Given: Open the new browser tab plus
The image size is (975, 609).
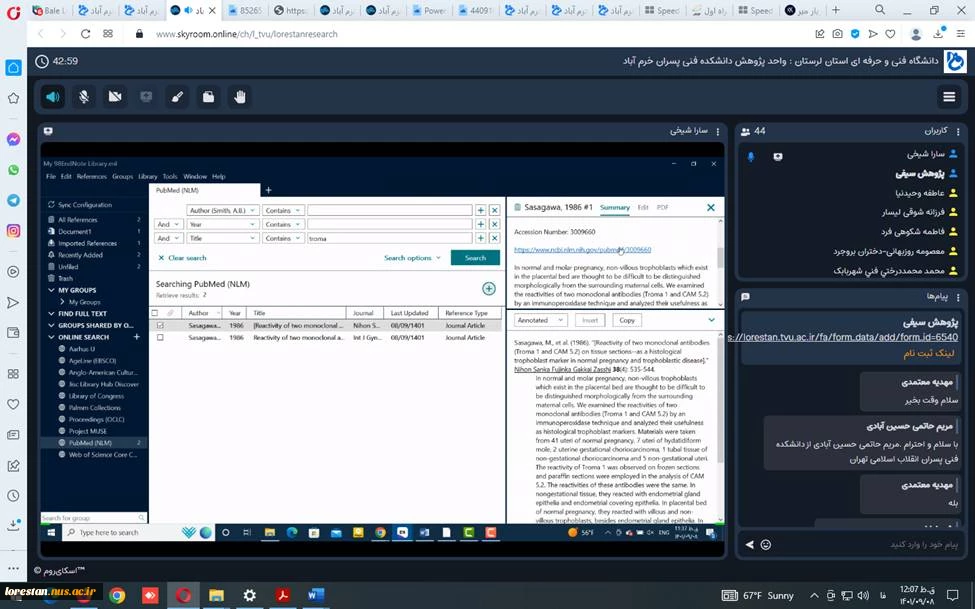Looking at the screenshot, I should coord(835,10).
